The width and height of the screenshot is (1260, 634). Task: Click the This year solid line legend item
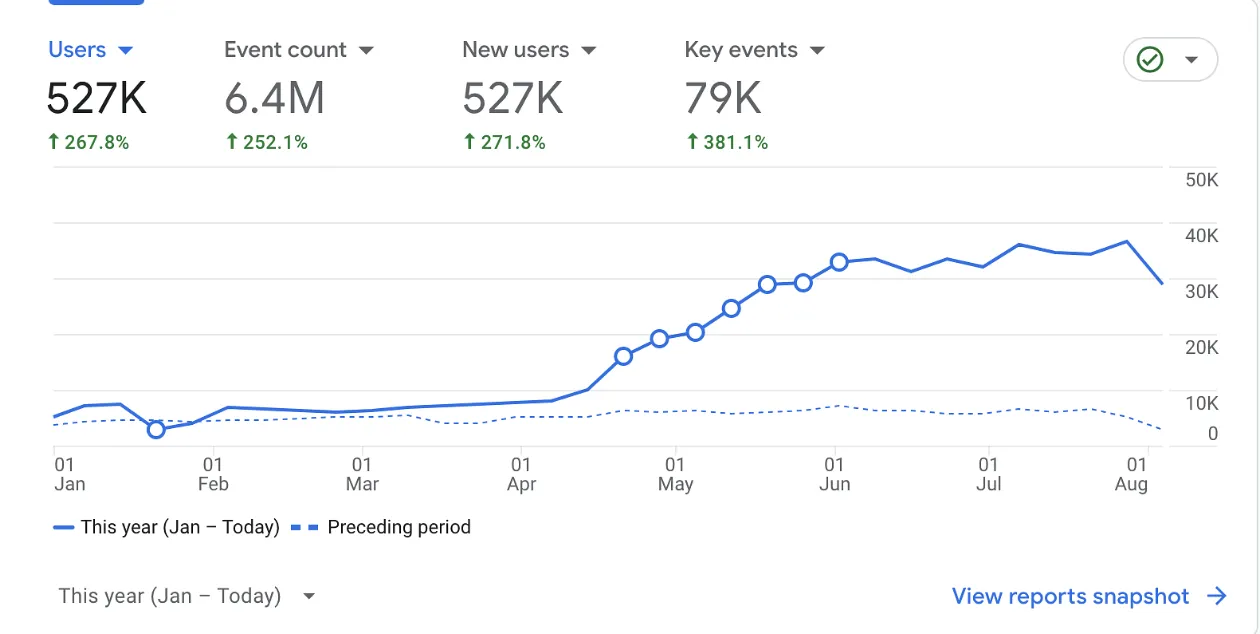pos(166,527)
